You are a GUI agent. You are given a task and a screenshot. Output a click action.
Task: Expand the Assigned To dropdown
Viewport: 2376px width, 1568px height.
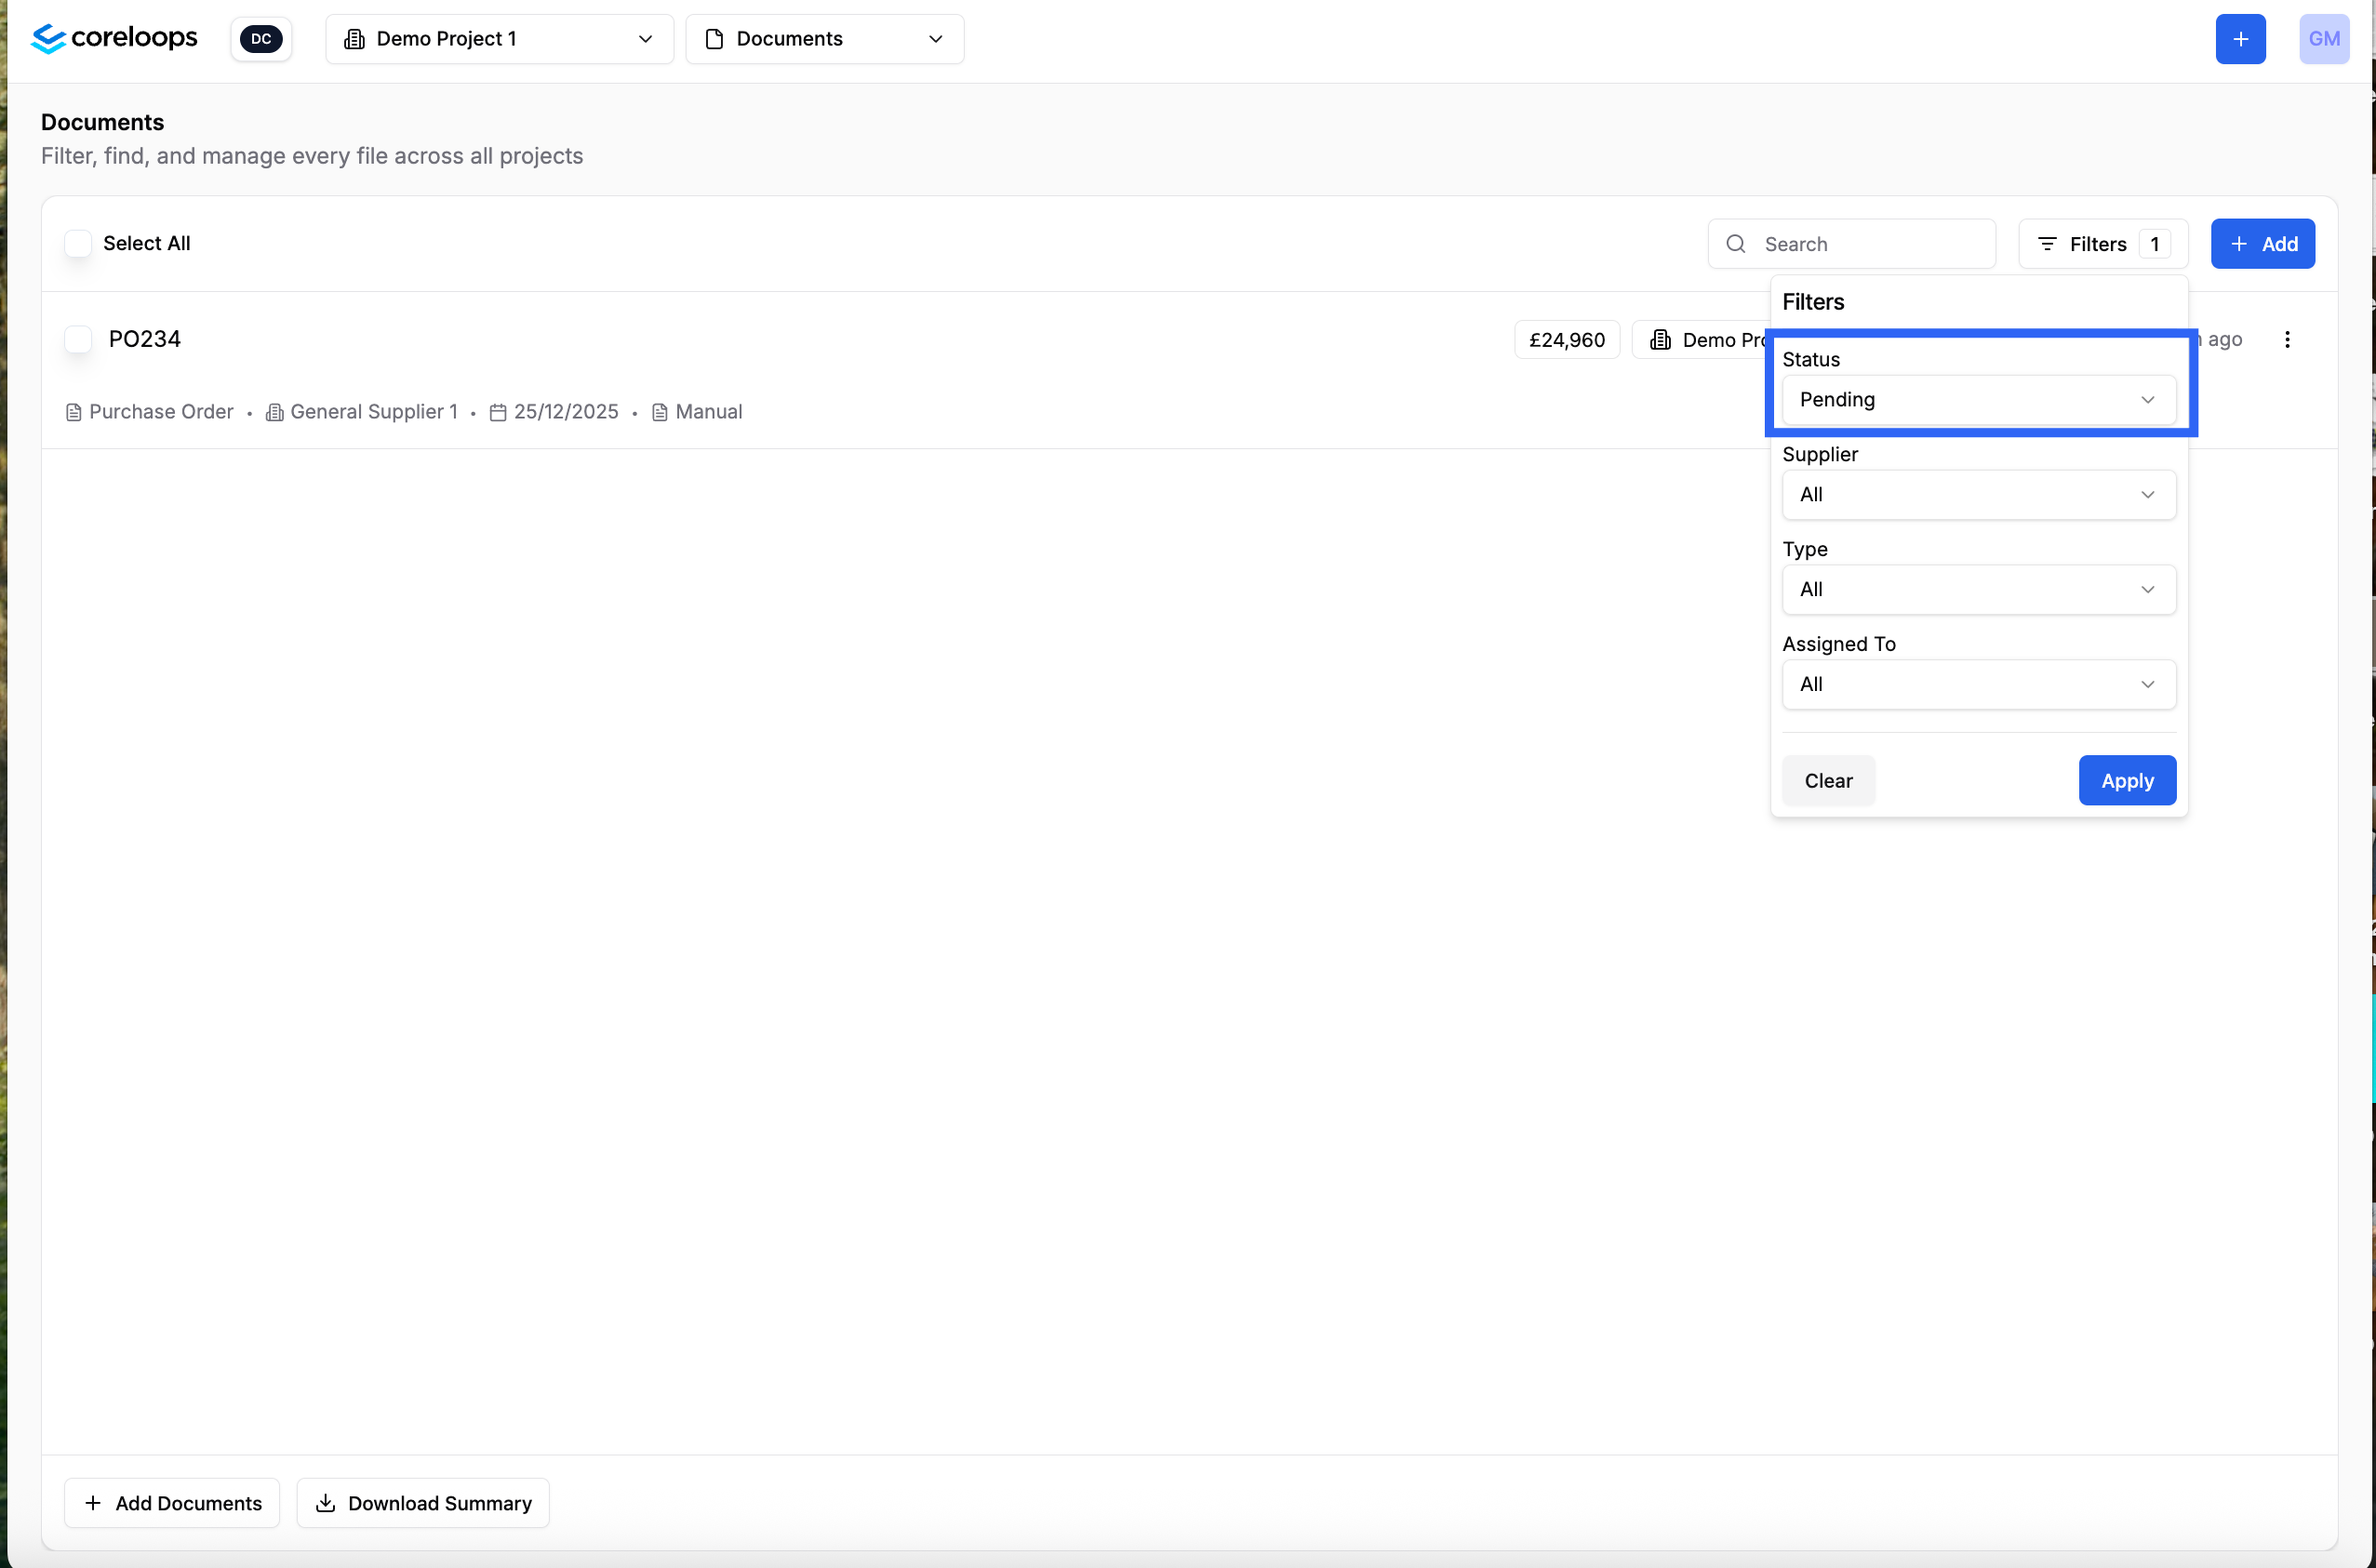coord(1978,685)
